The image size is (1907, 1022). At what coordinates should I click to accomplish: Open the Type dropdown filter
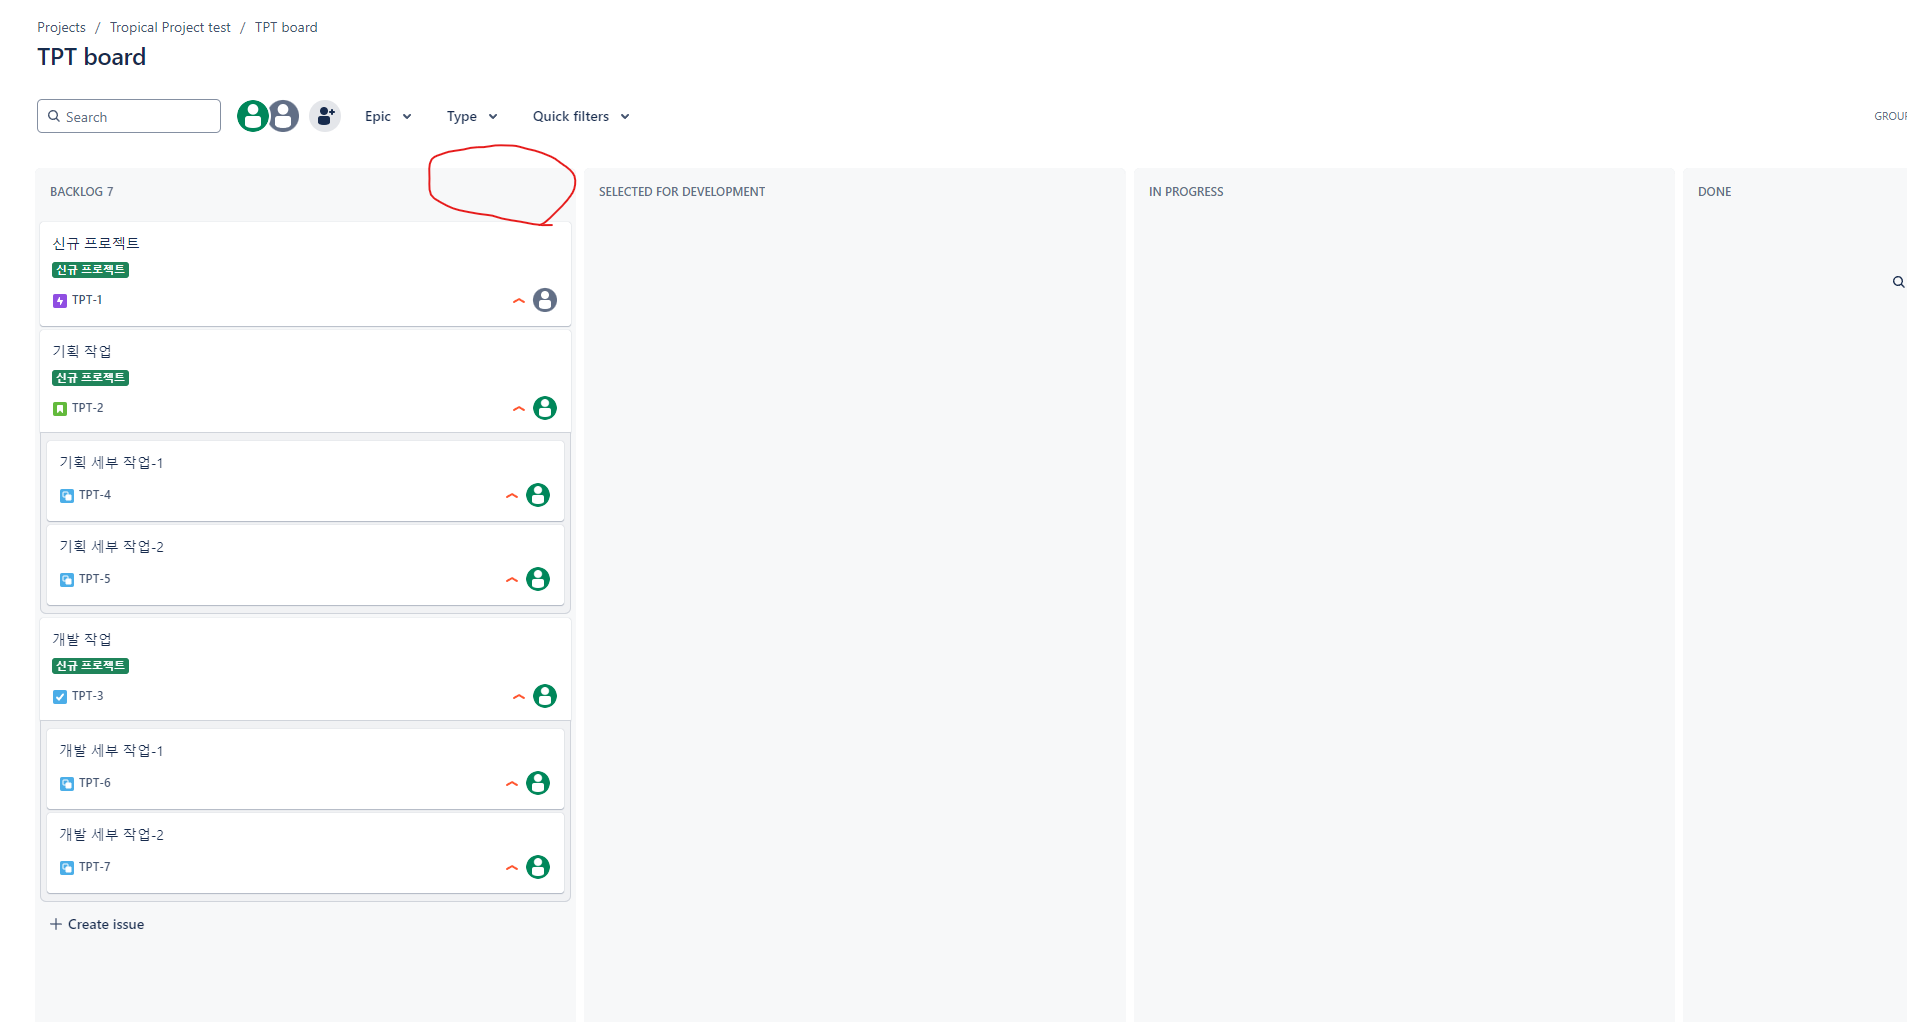pyautogui.click(x=472, y=116)
